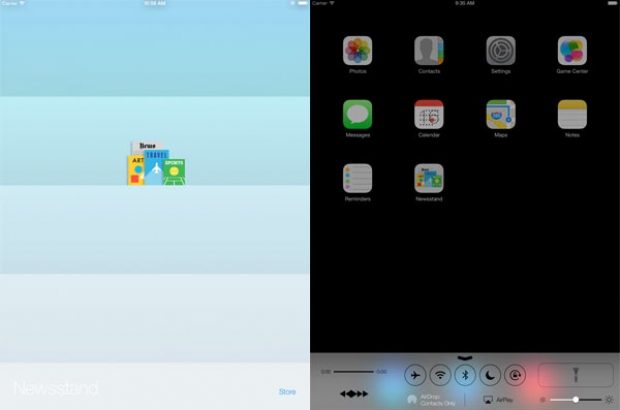Adjust the brightness slider
The image size is (620, 410).
576,400
